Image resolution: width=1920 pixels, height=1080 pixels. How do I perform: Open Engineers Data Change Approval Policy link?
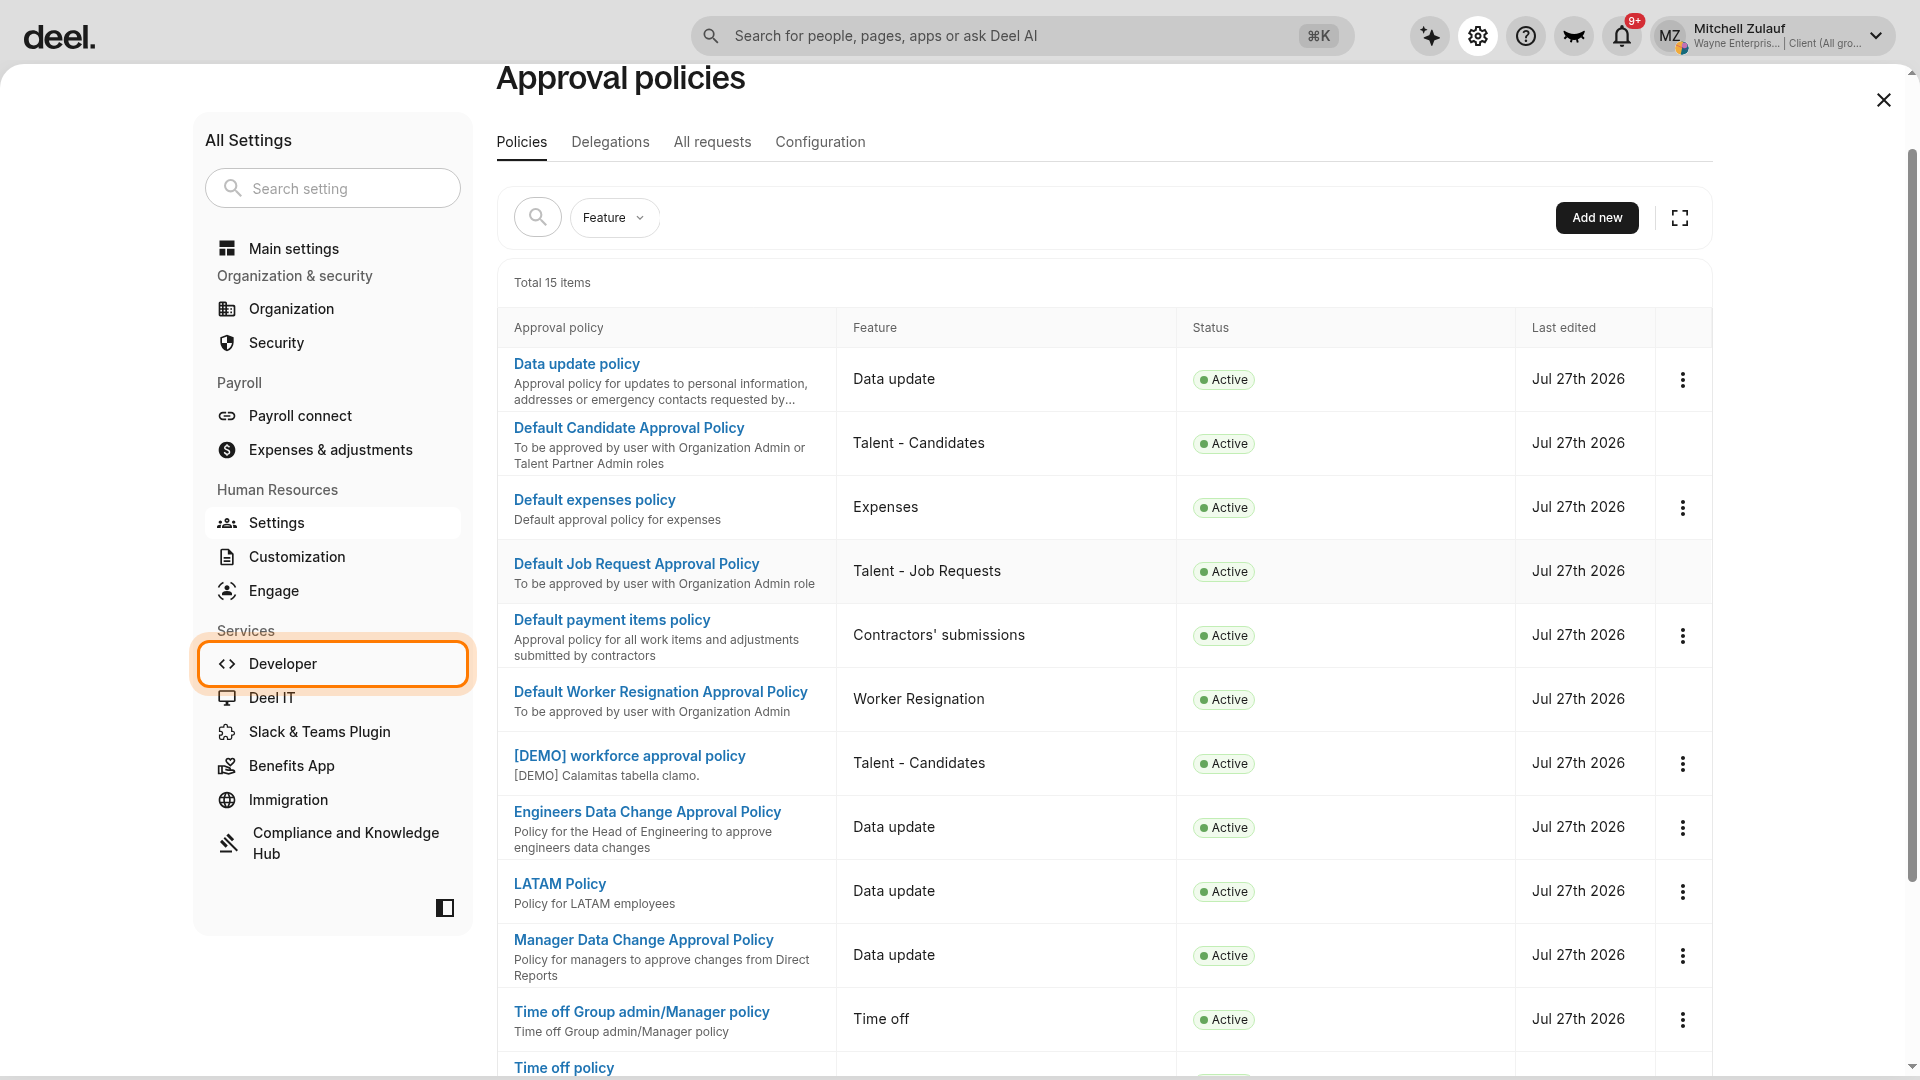tap(647, 812)
